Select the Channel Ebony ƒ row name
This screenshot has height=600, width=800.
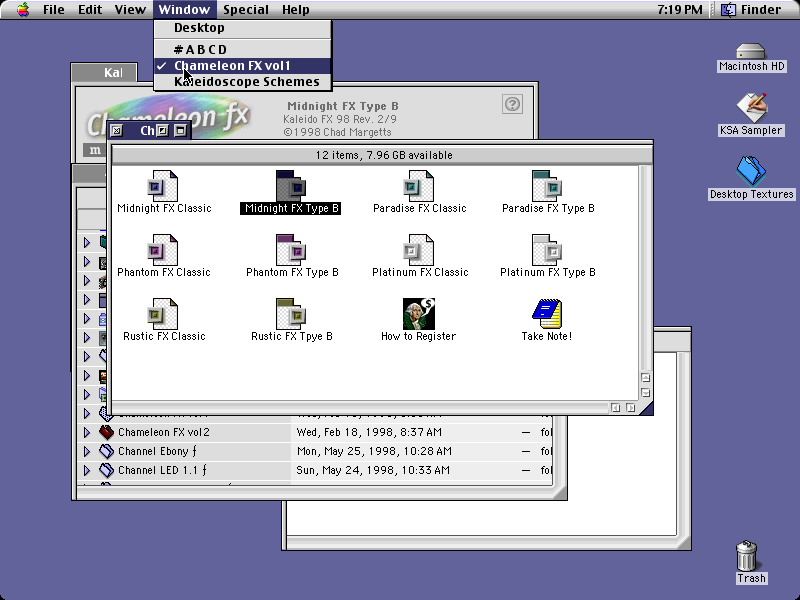(158, 451)
